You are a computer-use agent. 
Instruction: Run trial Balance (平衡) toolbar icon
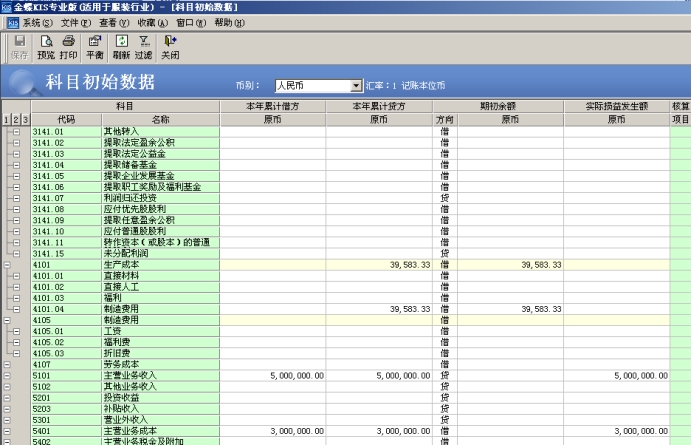pyautogui.click(x=94, y=47)
